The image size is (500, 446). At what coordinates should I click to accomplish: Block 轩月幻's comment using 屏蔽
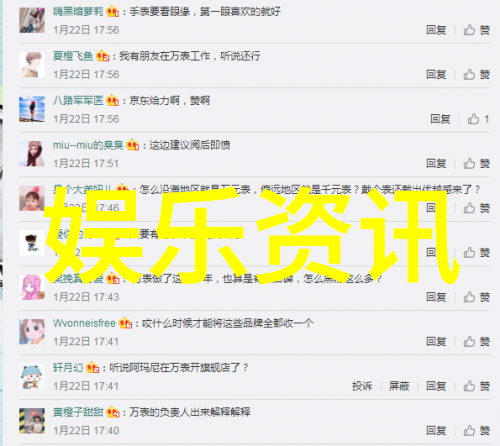tap(399, 386)
